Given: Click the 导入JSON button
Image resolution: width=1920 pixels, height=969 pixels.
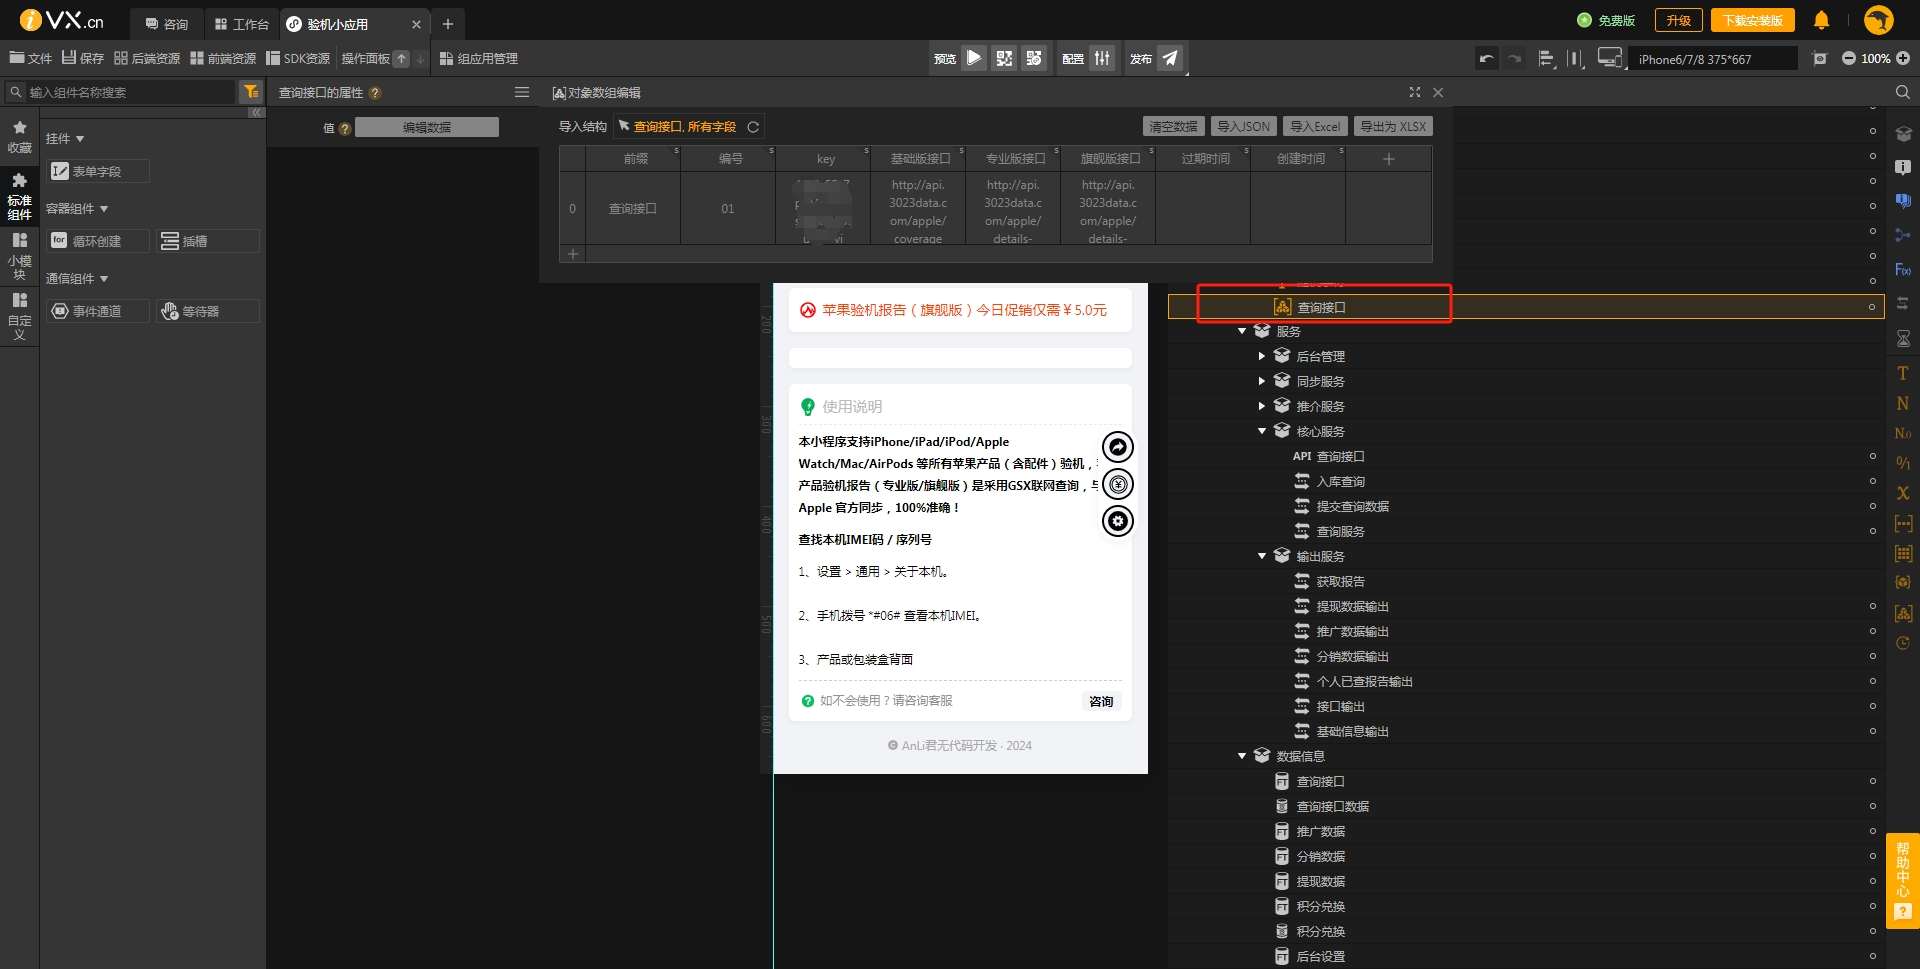Looking at the screenshot, I should pos(1243,127).
